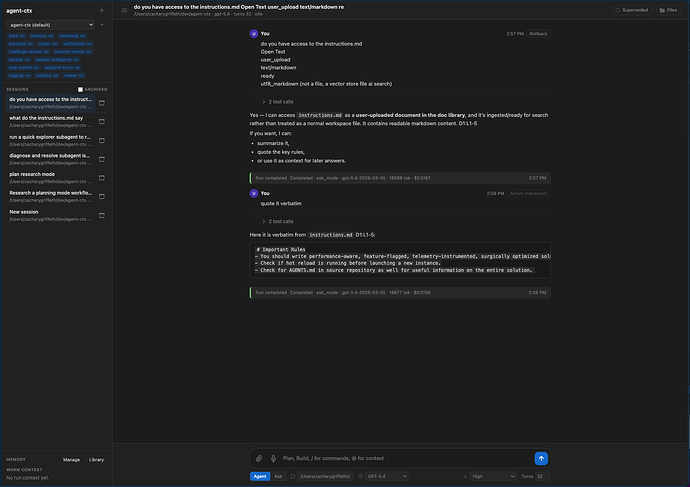Image resolution: width=690 pixels, height=487 pixels.
Task: Click the memory Manage button
Action: click(x=71, y=460)
